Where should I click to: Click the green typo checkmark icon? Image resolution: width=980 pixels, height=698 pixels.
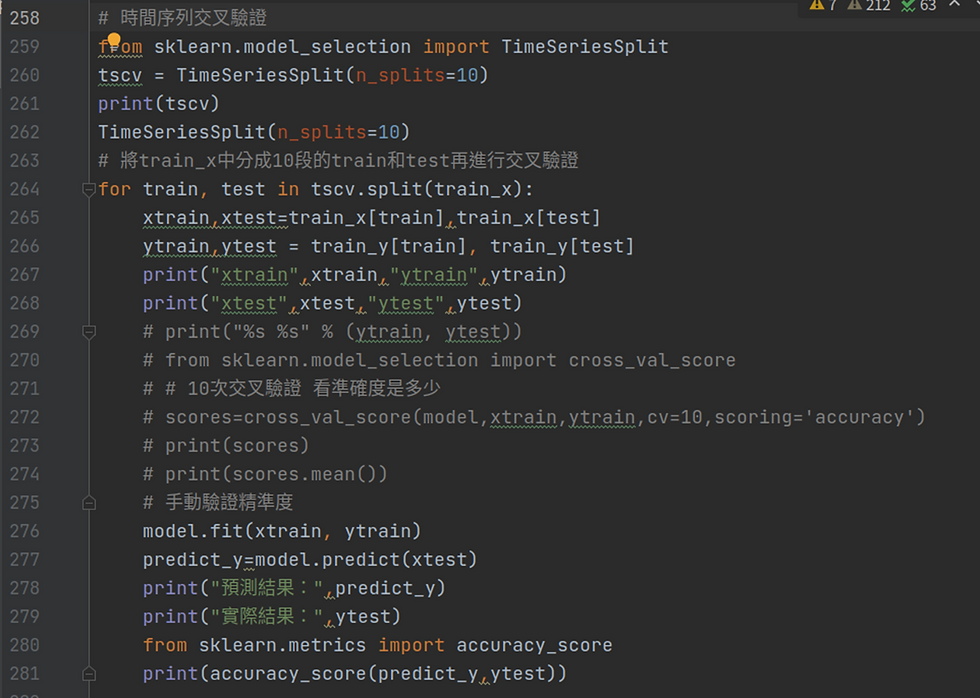(908, 6)
